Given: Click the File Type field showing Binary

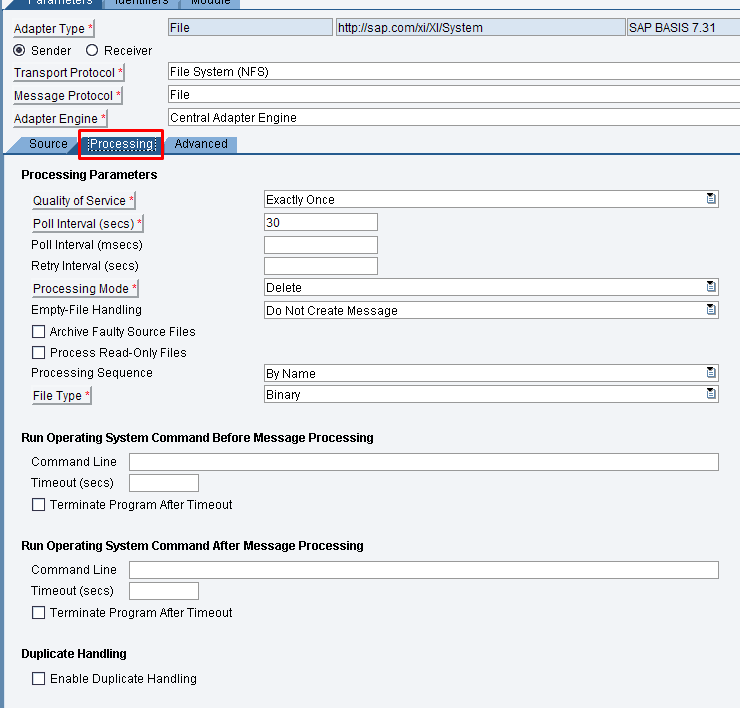Looking at the screenshot, I should (x=491, y=394).
